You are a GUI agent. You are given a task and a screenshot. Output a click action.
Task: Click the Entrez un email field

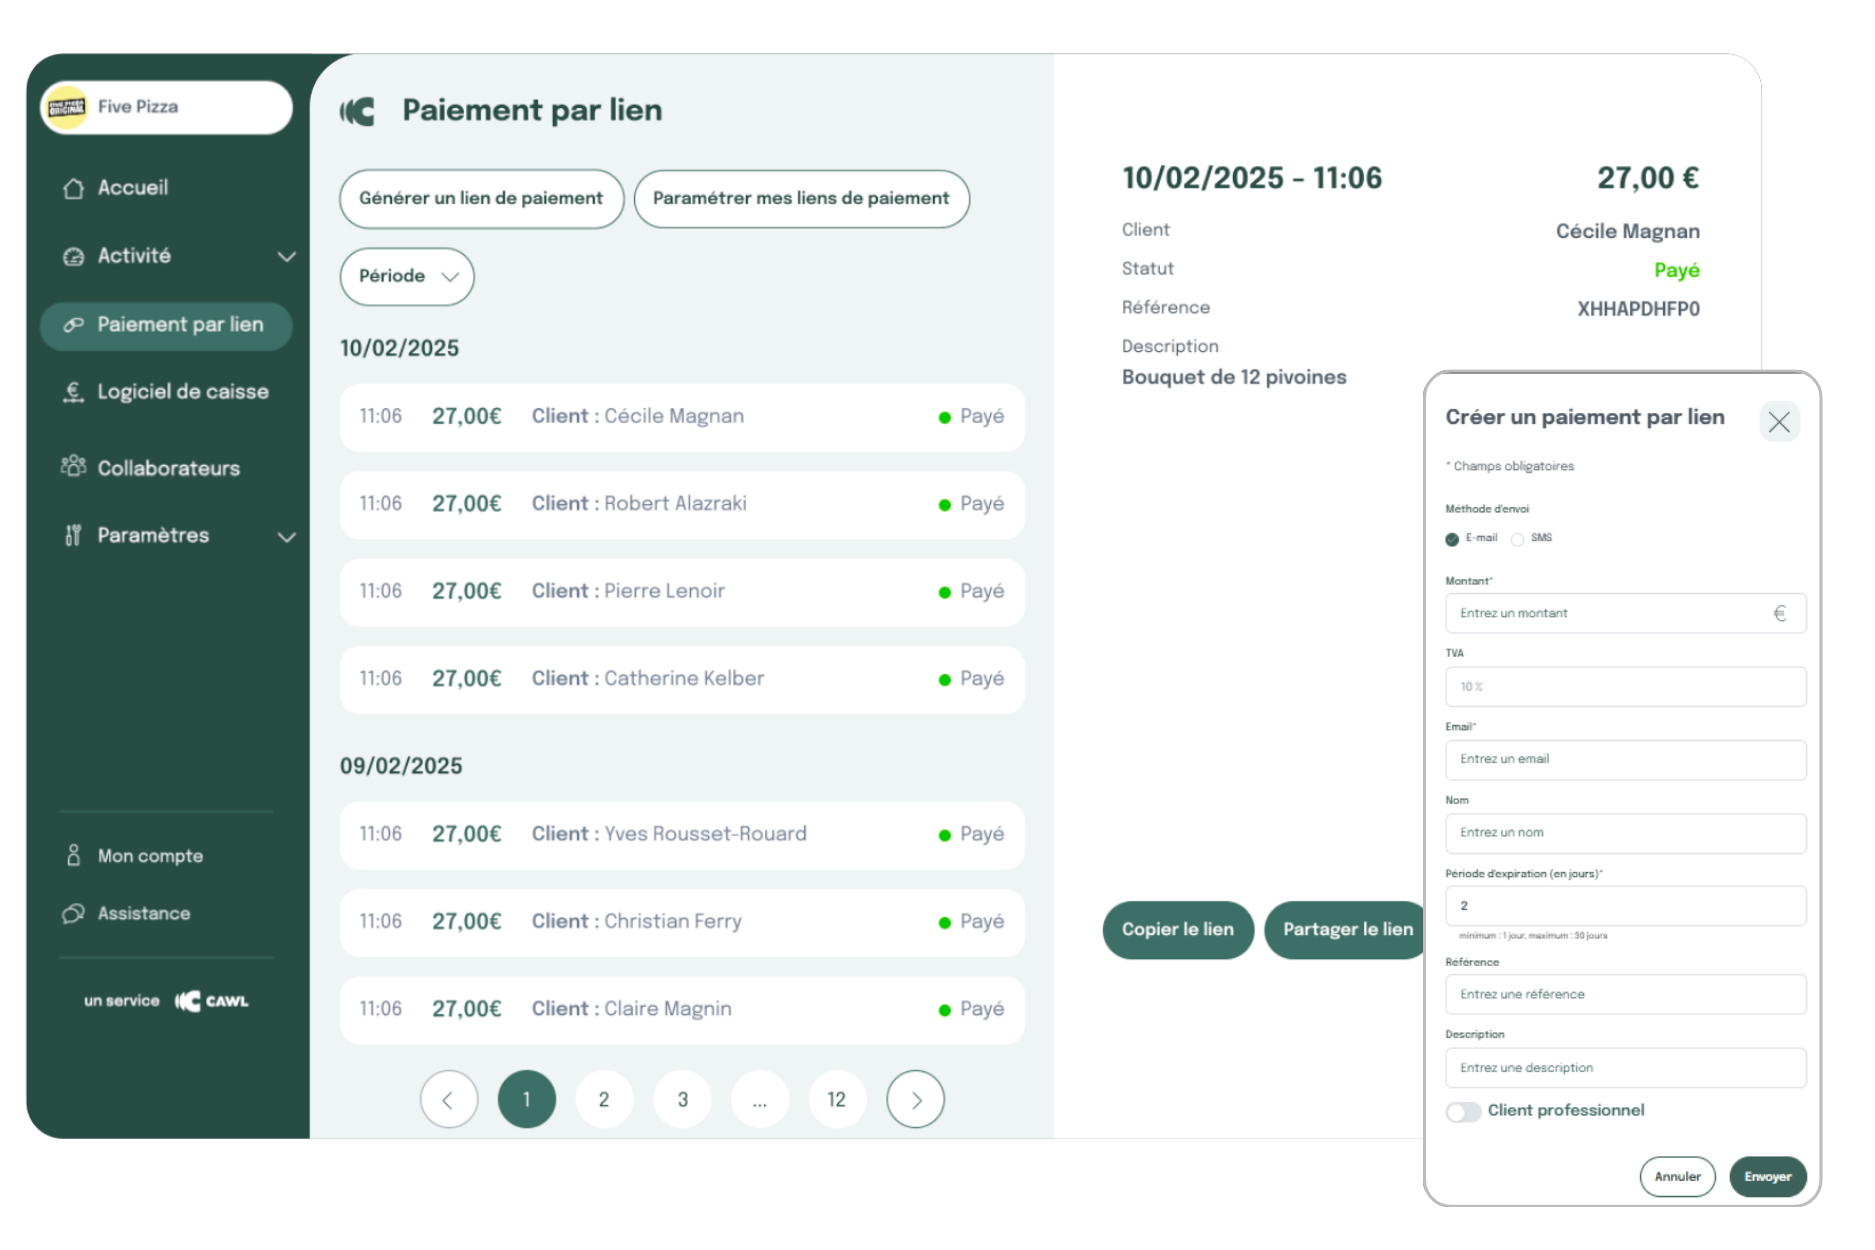click(x=1625, y=760)
